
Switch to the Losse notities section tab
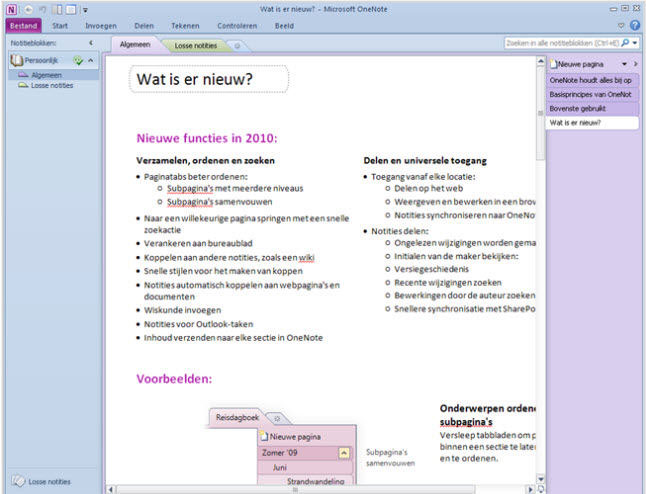coord(196,45)
